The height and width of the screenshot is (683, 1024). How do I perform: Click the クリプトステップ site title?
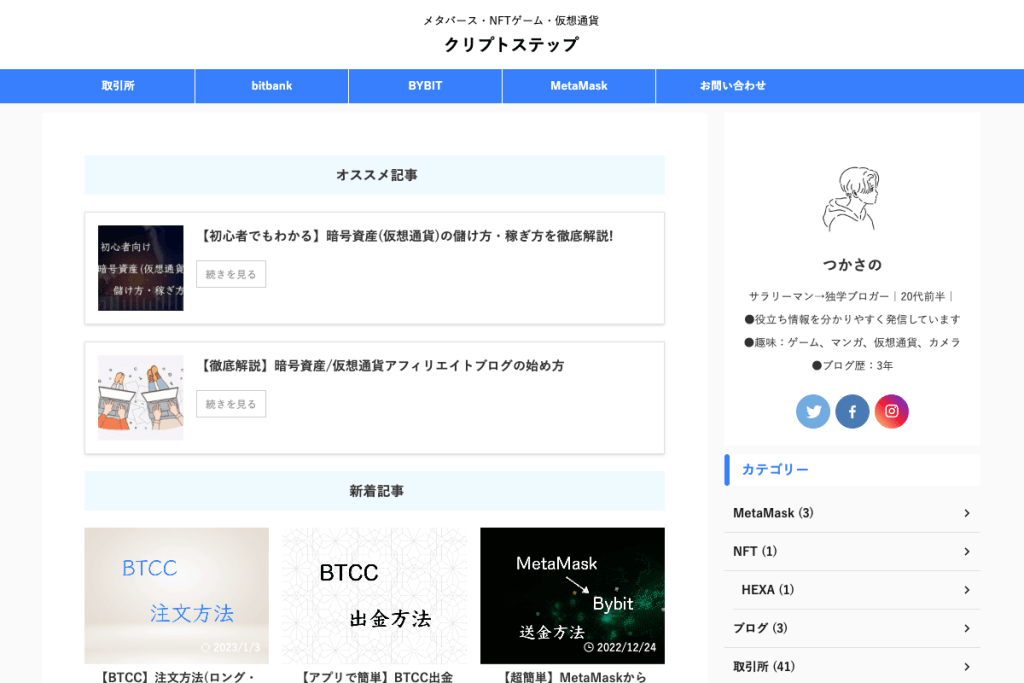512,44
